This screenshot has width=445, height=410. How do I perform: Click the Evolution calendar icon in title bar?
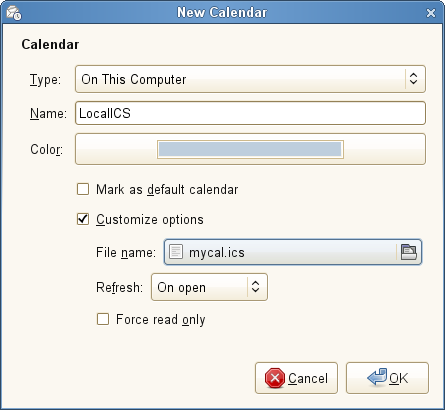click(x=14, y=13)
